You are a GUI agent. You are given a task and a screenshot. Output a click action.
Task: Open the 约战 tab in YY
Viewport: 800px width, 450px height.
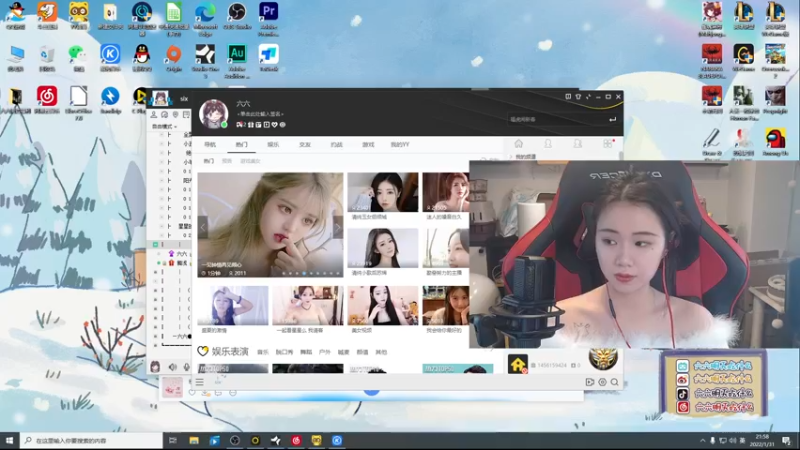pos(336,145)
